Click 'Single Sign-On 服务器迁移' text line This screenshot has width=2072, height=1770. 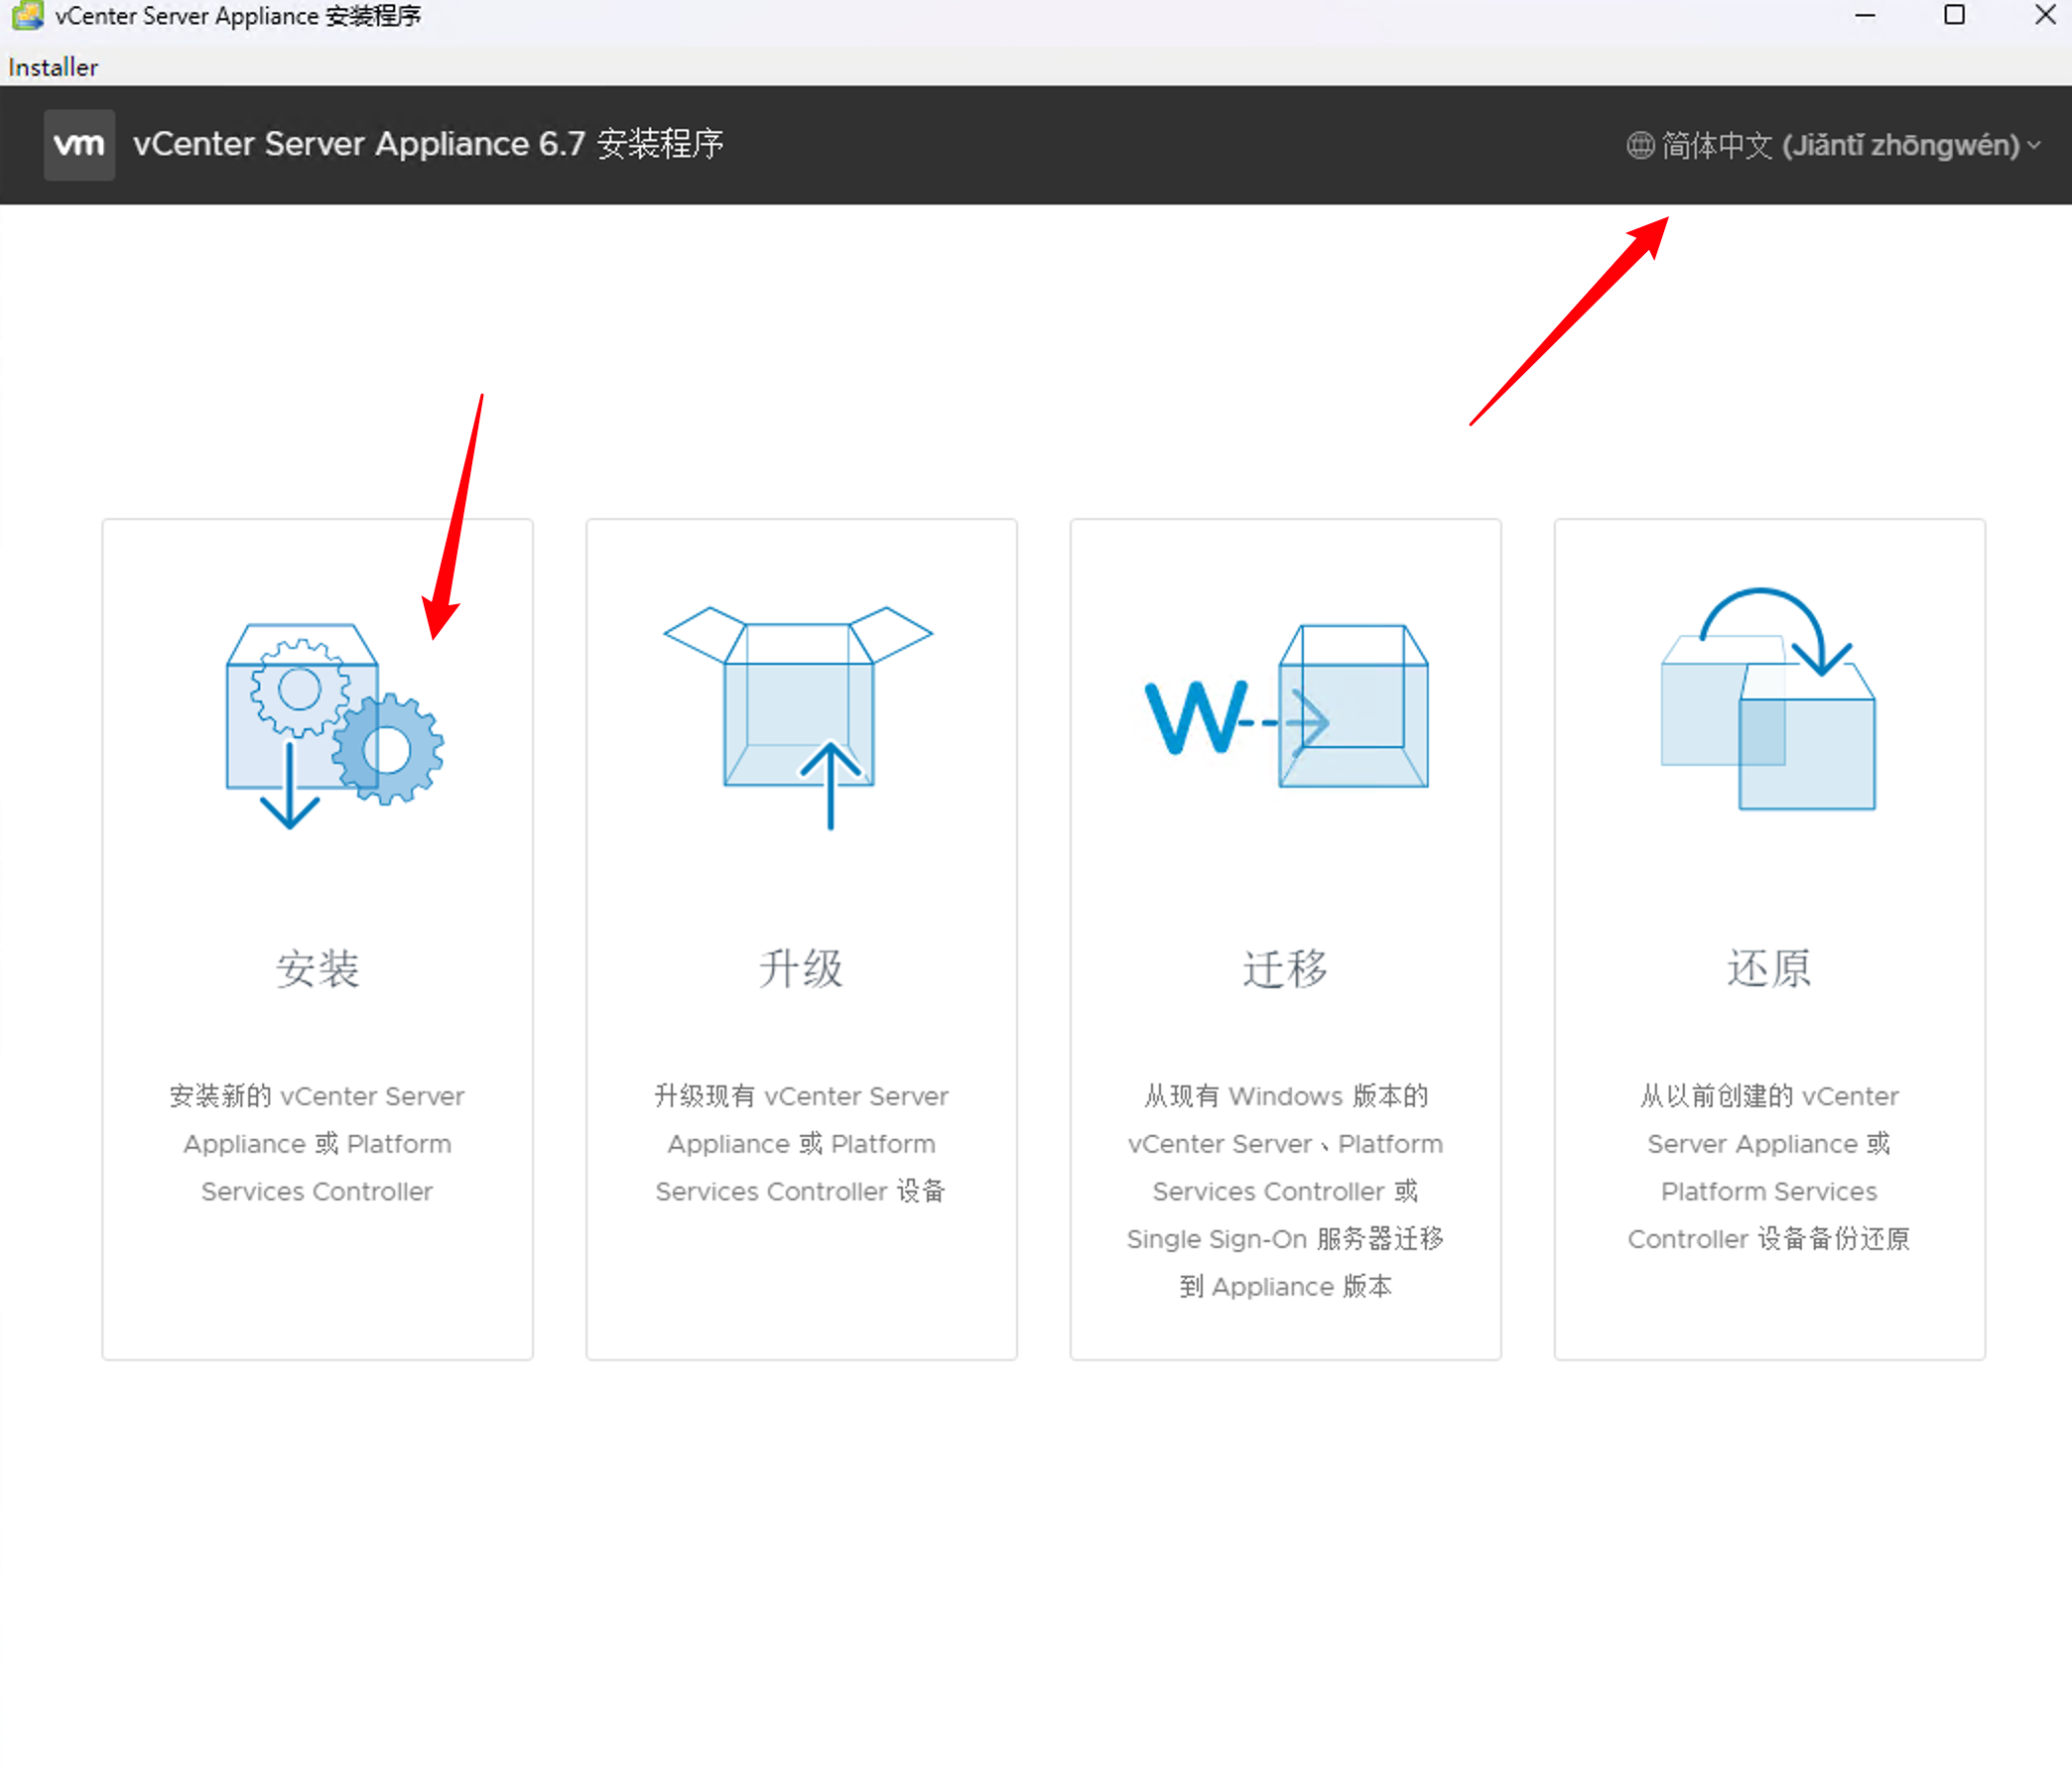click(x=1285, y=1239)
